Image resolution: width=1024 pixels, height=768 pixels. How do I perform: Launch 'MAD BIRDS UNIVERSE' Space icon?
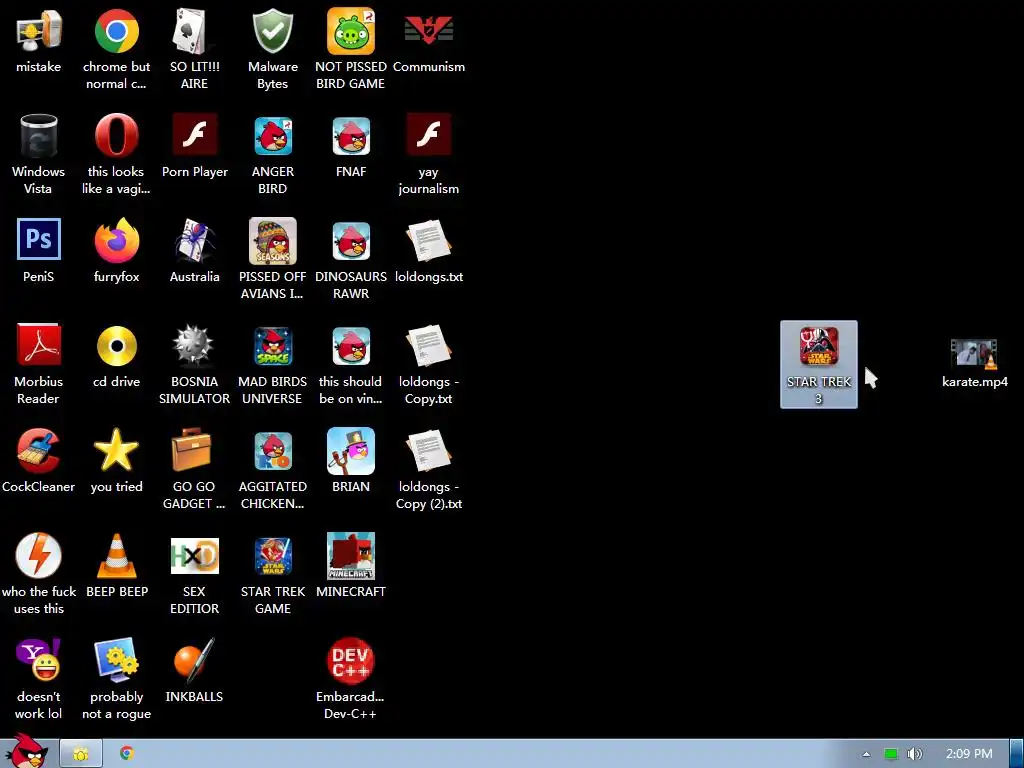pyautogui.click(x=272, y=346)
